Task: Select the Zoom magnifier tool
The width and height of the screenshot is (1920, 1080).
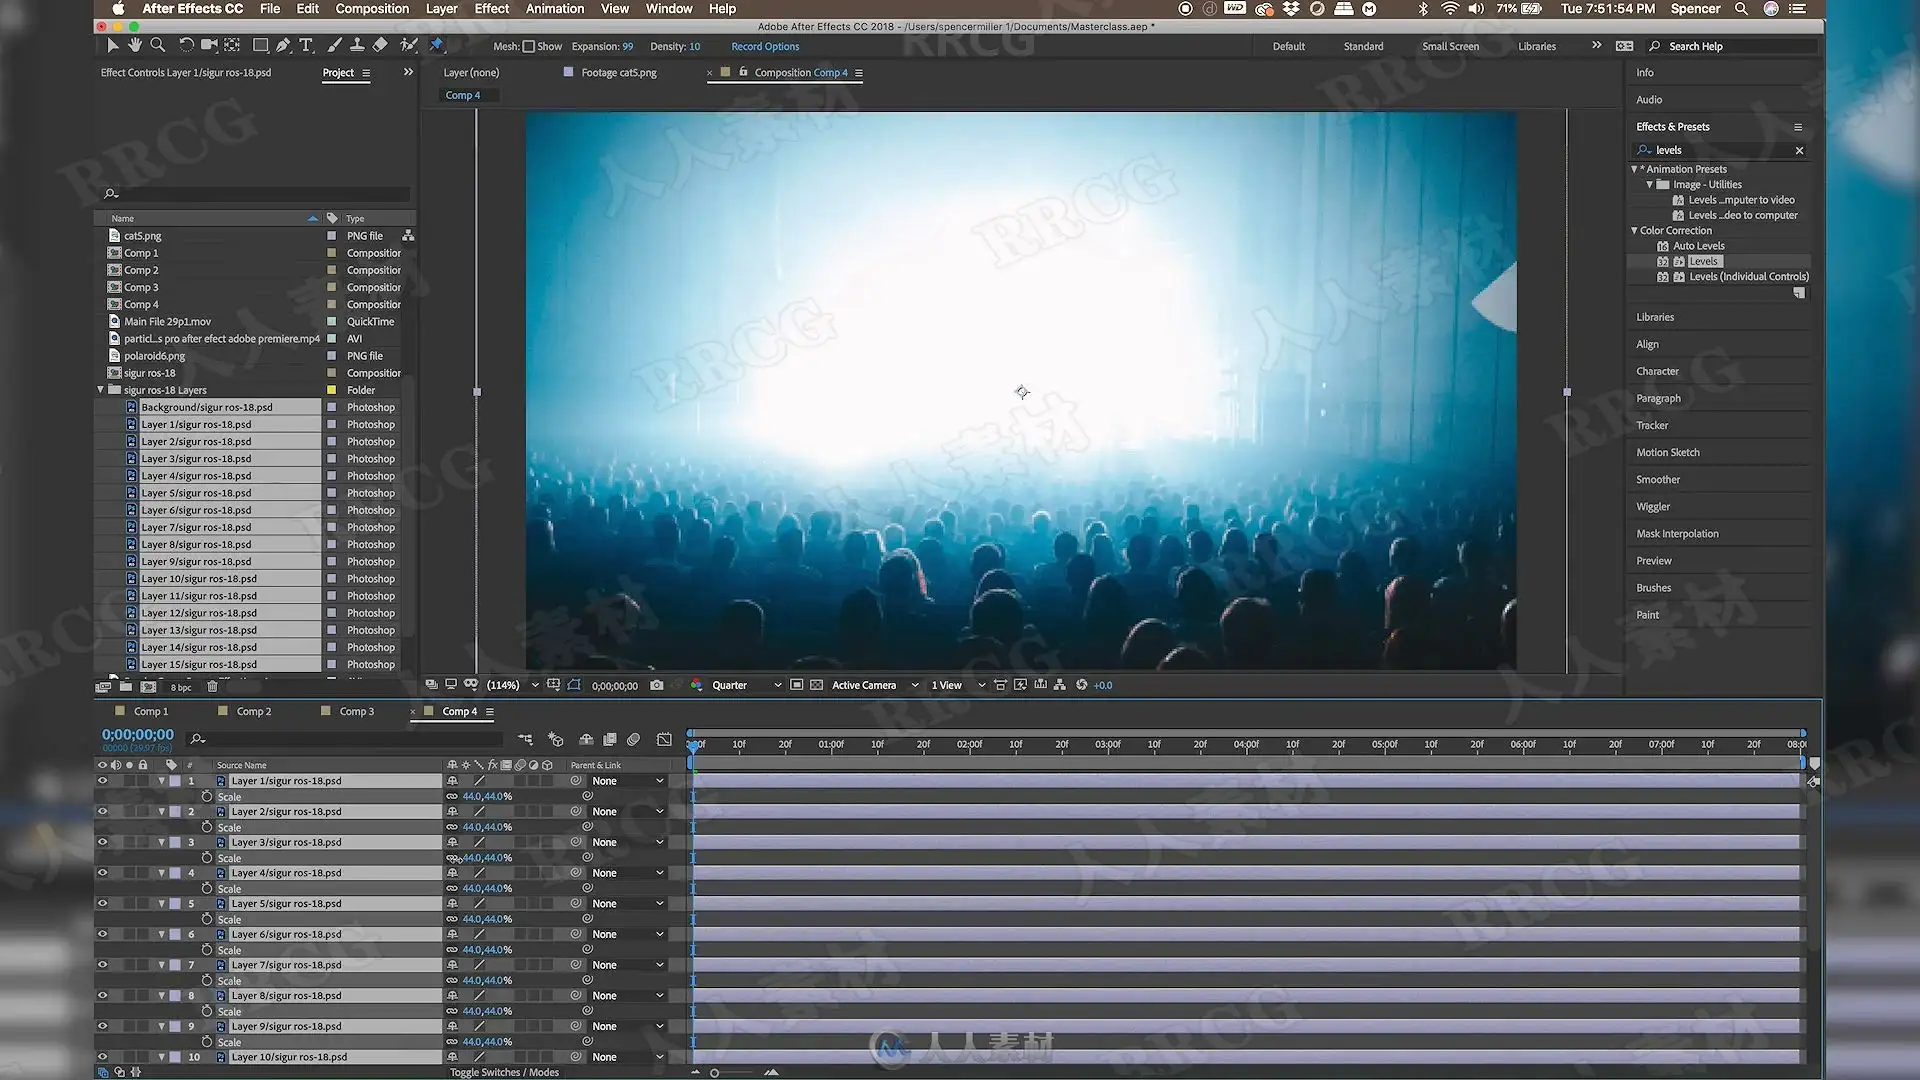Action: (x=157, y=45)
